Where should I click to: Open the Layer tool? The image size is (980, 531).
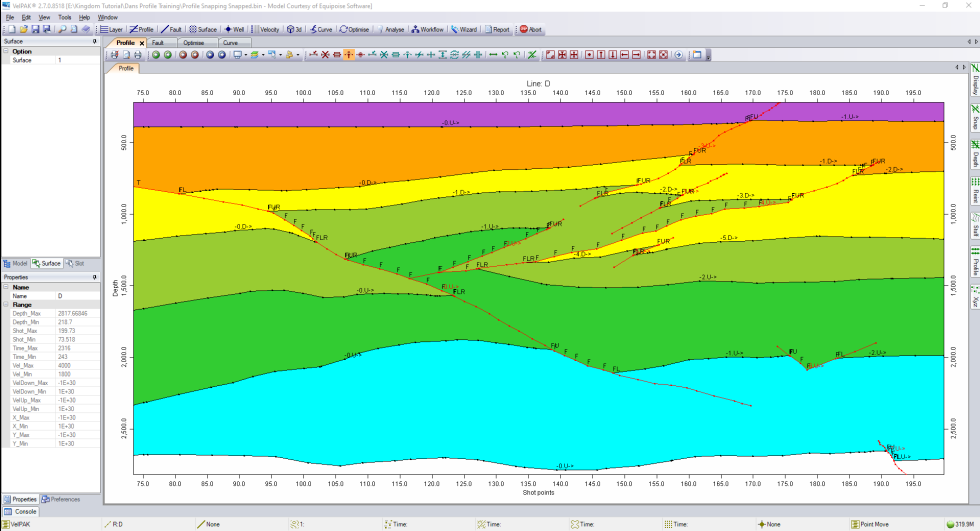(112, 29)
